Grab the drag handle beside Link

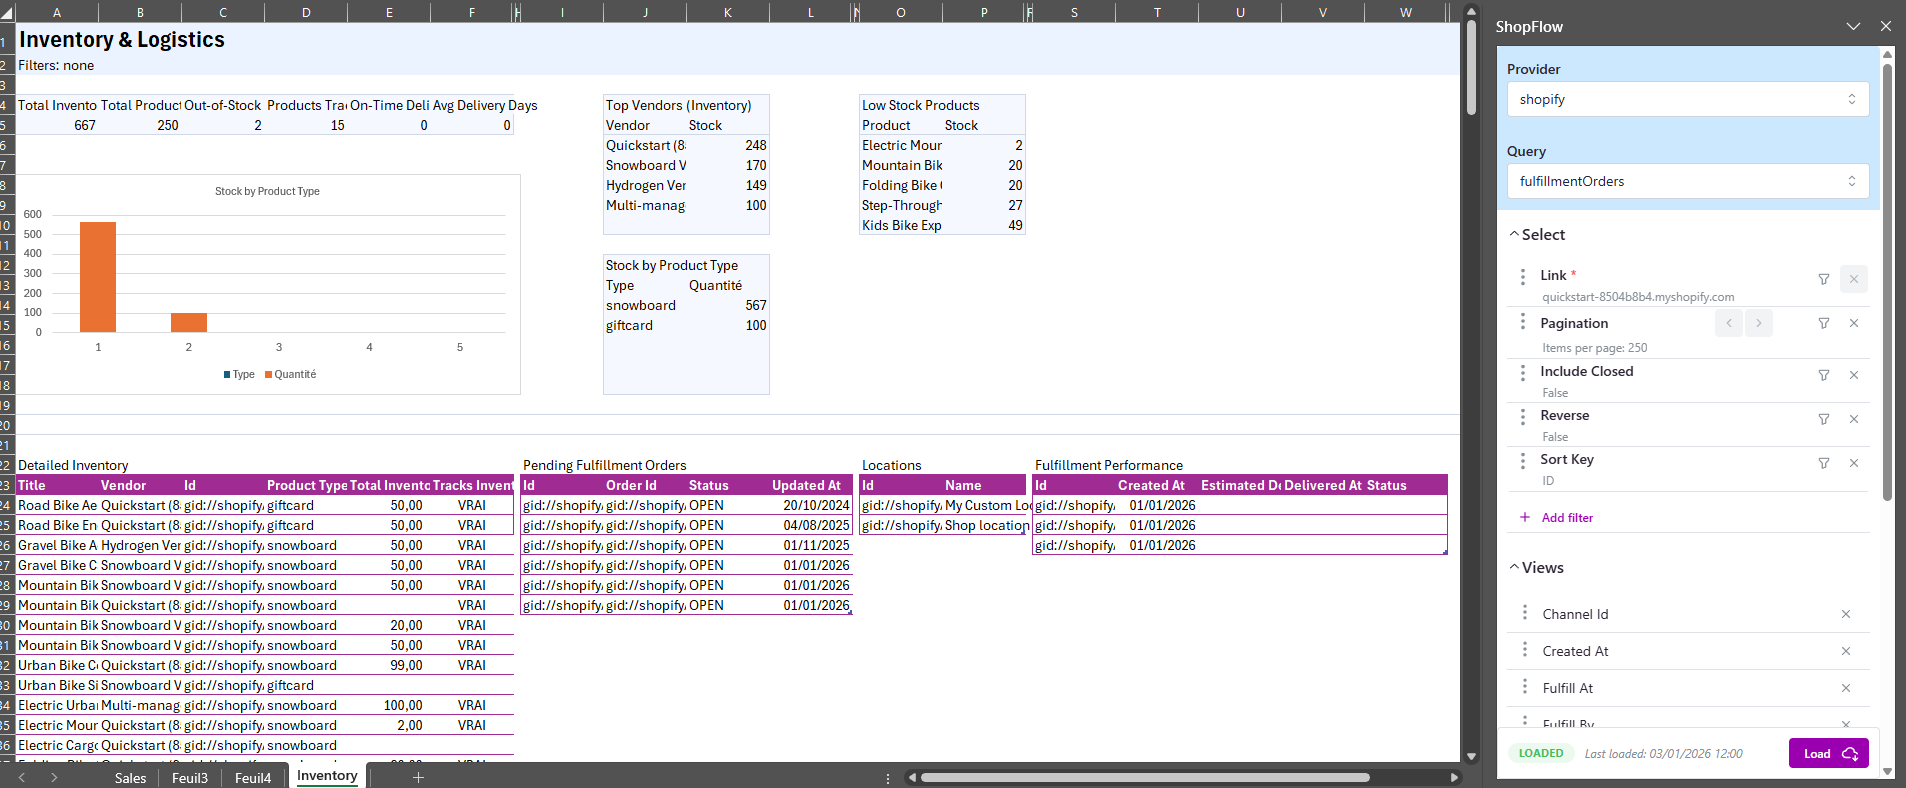(1523, 276)
